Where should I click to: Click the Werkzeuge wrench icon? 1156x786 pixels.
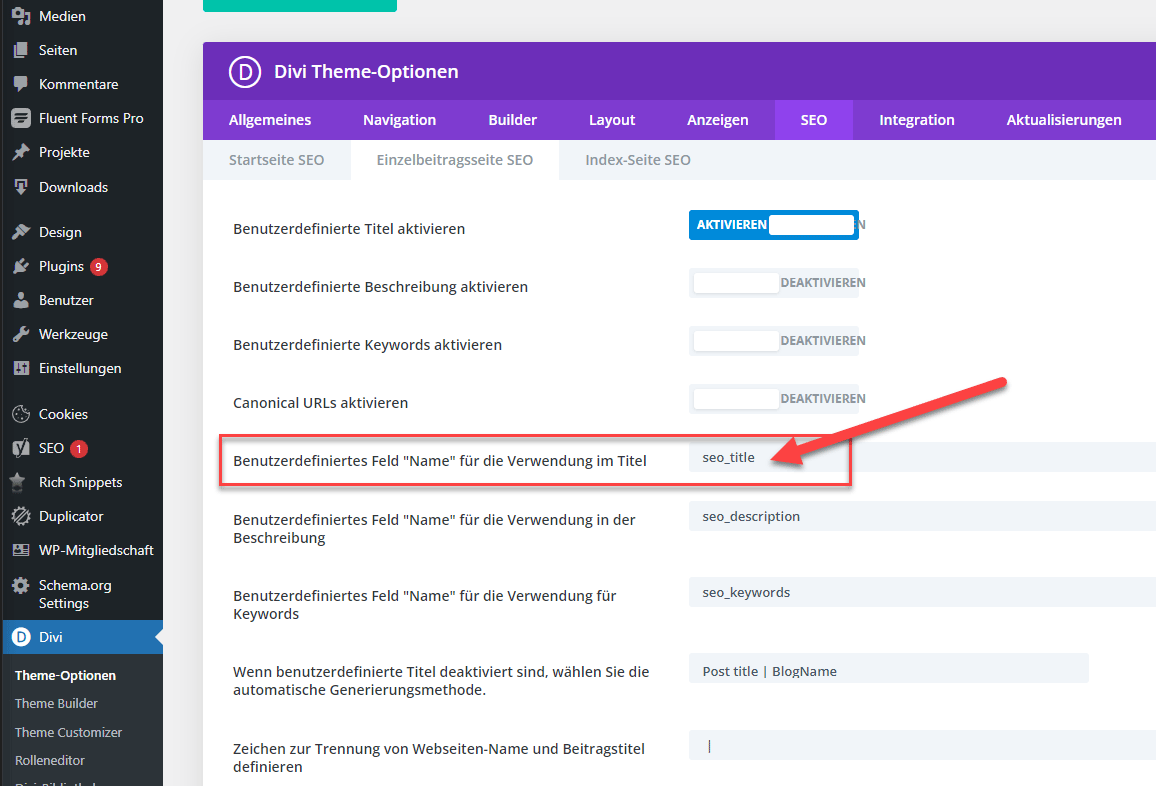[x=21, y=334]
